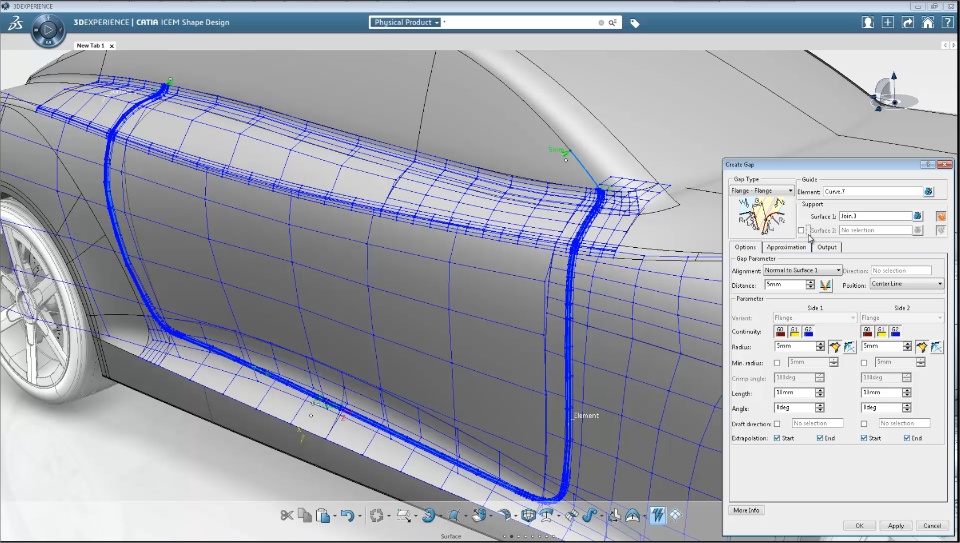The image size is (960, 543).
Task: Click the Undo arrow icon
Action: point(347,515)
